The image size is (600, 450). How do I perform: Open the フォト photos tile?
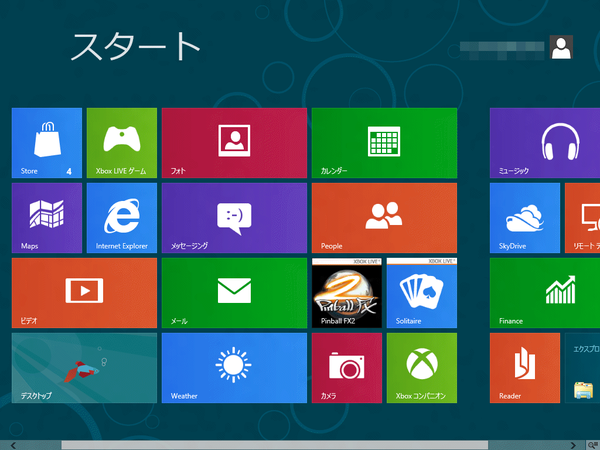tap(234, 143)
